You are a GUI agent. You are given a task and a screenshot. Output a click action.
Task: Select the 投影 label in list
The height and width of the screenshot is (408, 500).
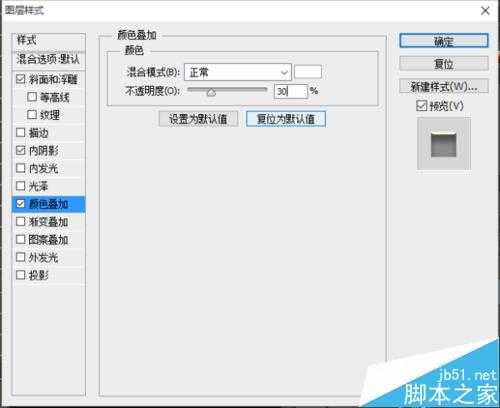pos(38,275)
